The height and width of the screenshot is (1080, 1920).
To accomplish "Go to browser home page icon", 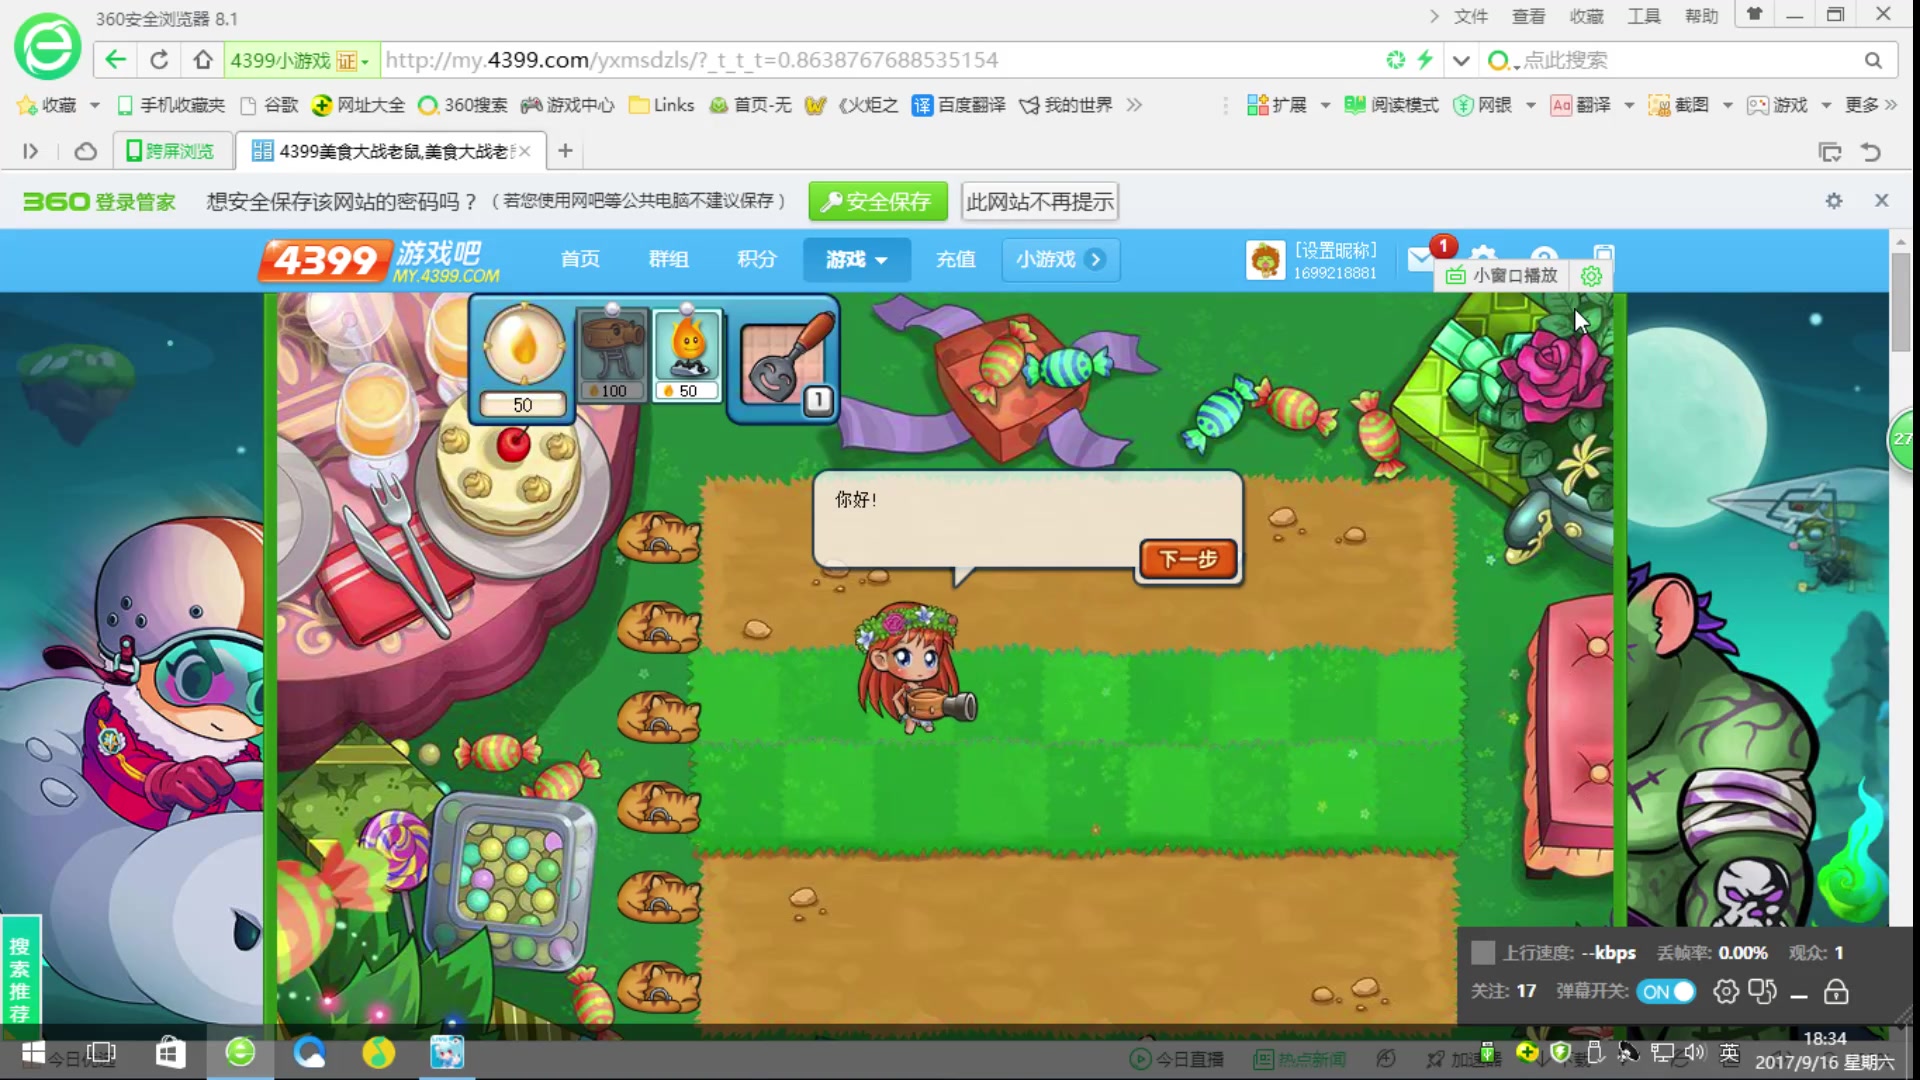I will (203, 60).
